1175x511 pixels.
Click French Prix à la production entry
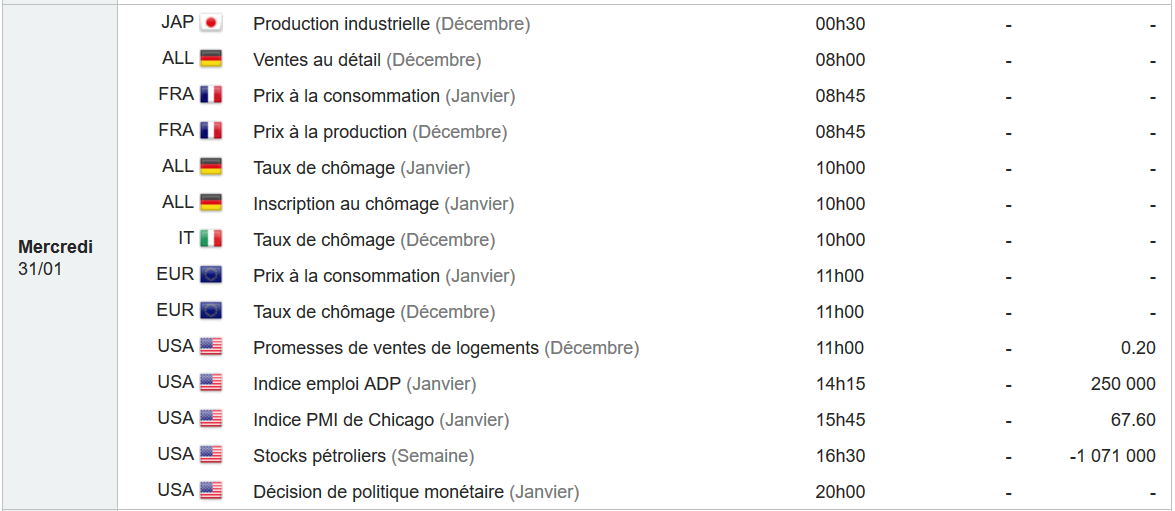(379, 132)
